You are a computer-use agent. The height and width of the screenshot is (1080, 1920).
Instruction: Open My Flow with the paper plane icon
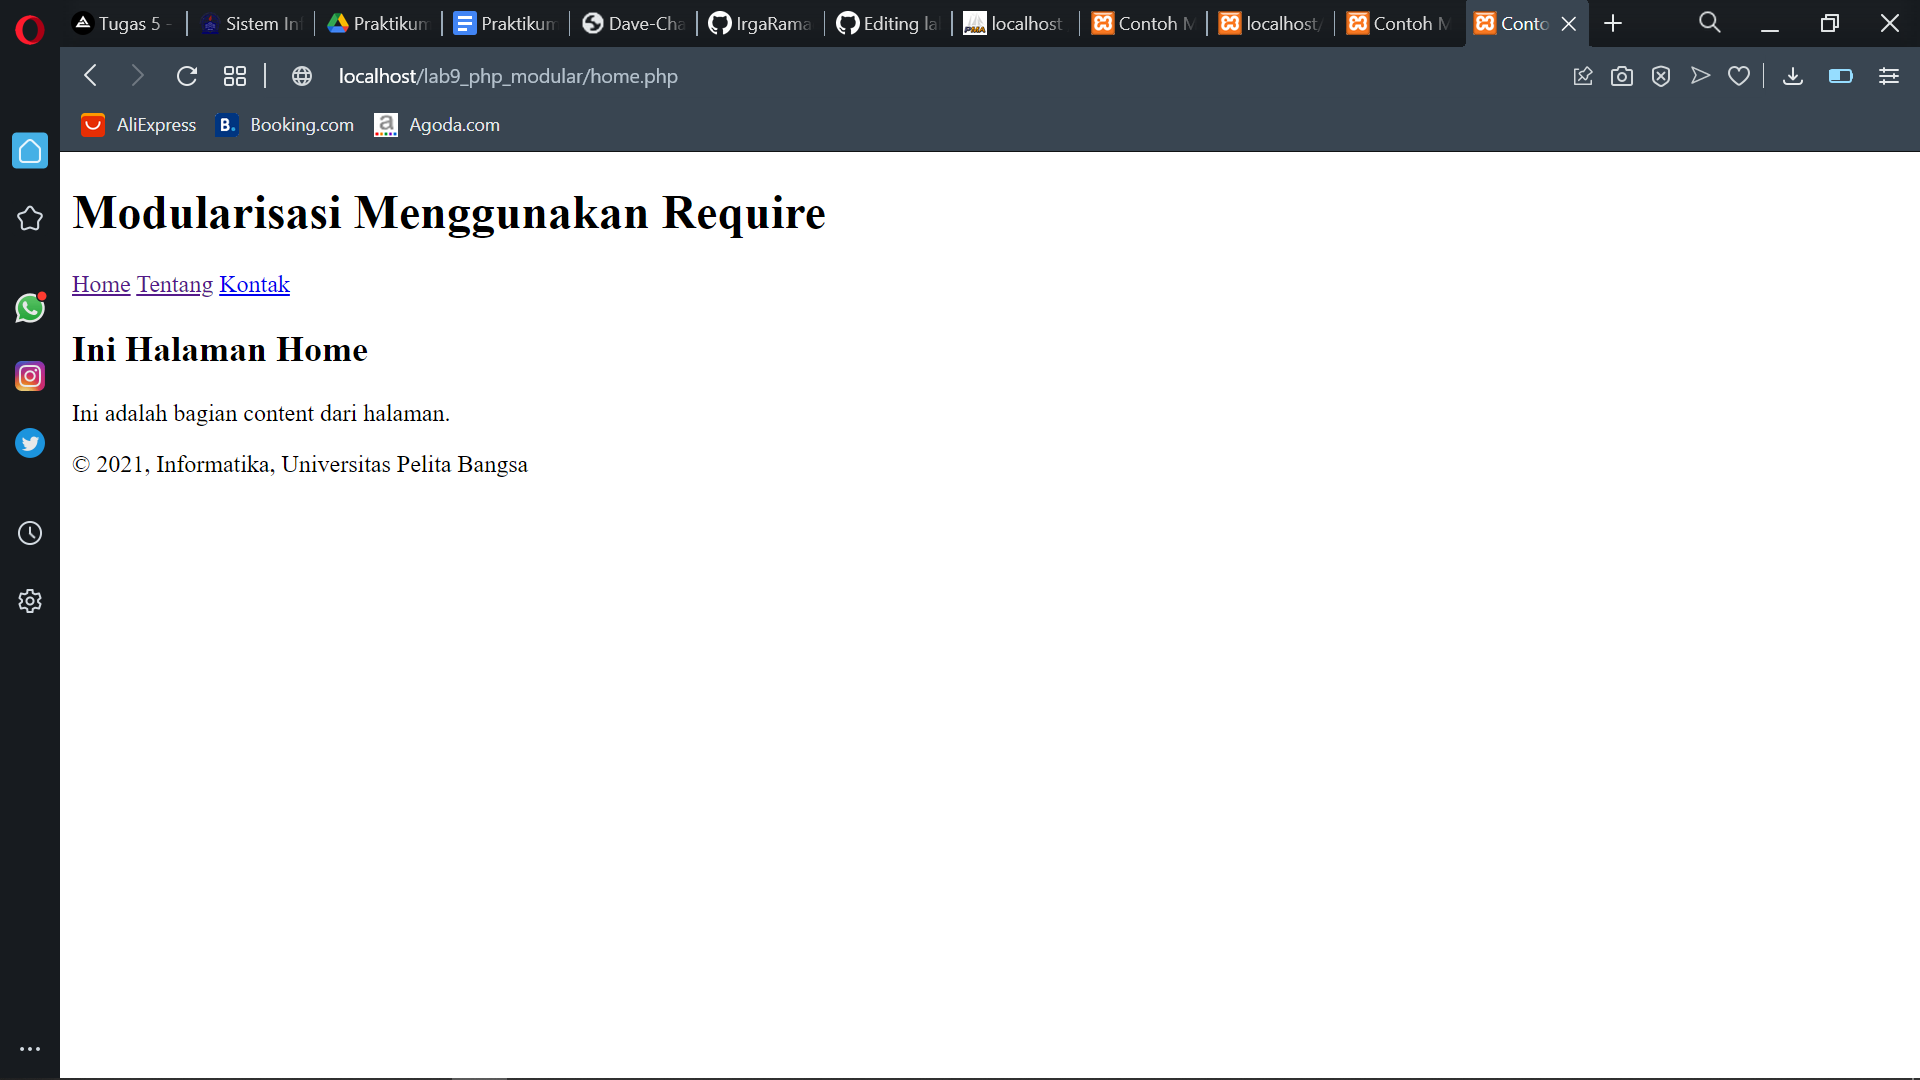coord(1700,75)
